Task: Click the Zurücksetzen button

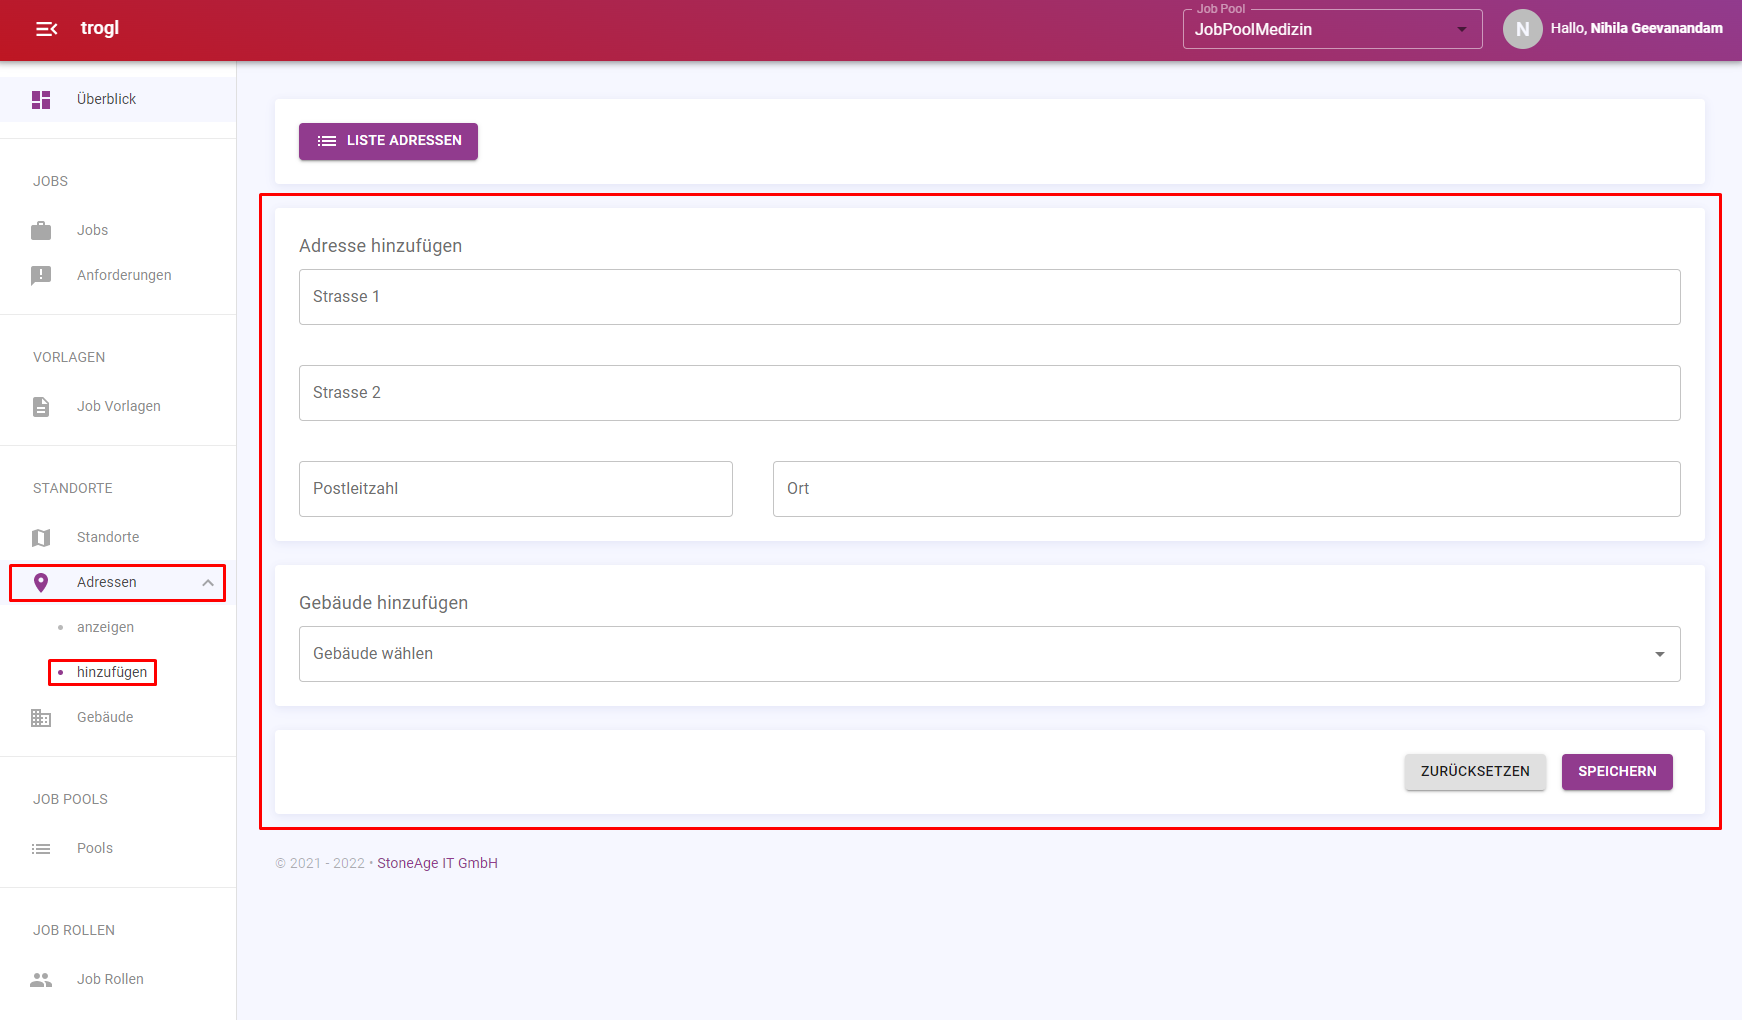Action: coord(1475,772)
